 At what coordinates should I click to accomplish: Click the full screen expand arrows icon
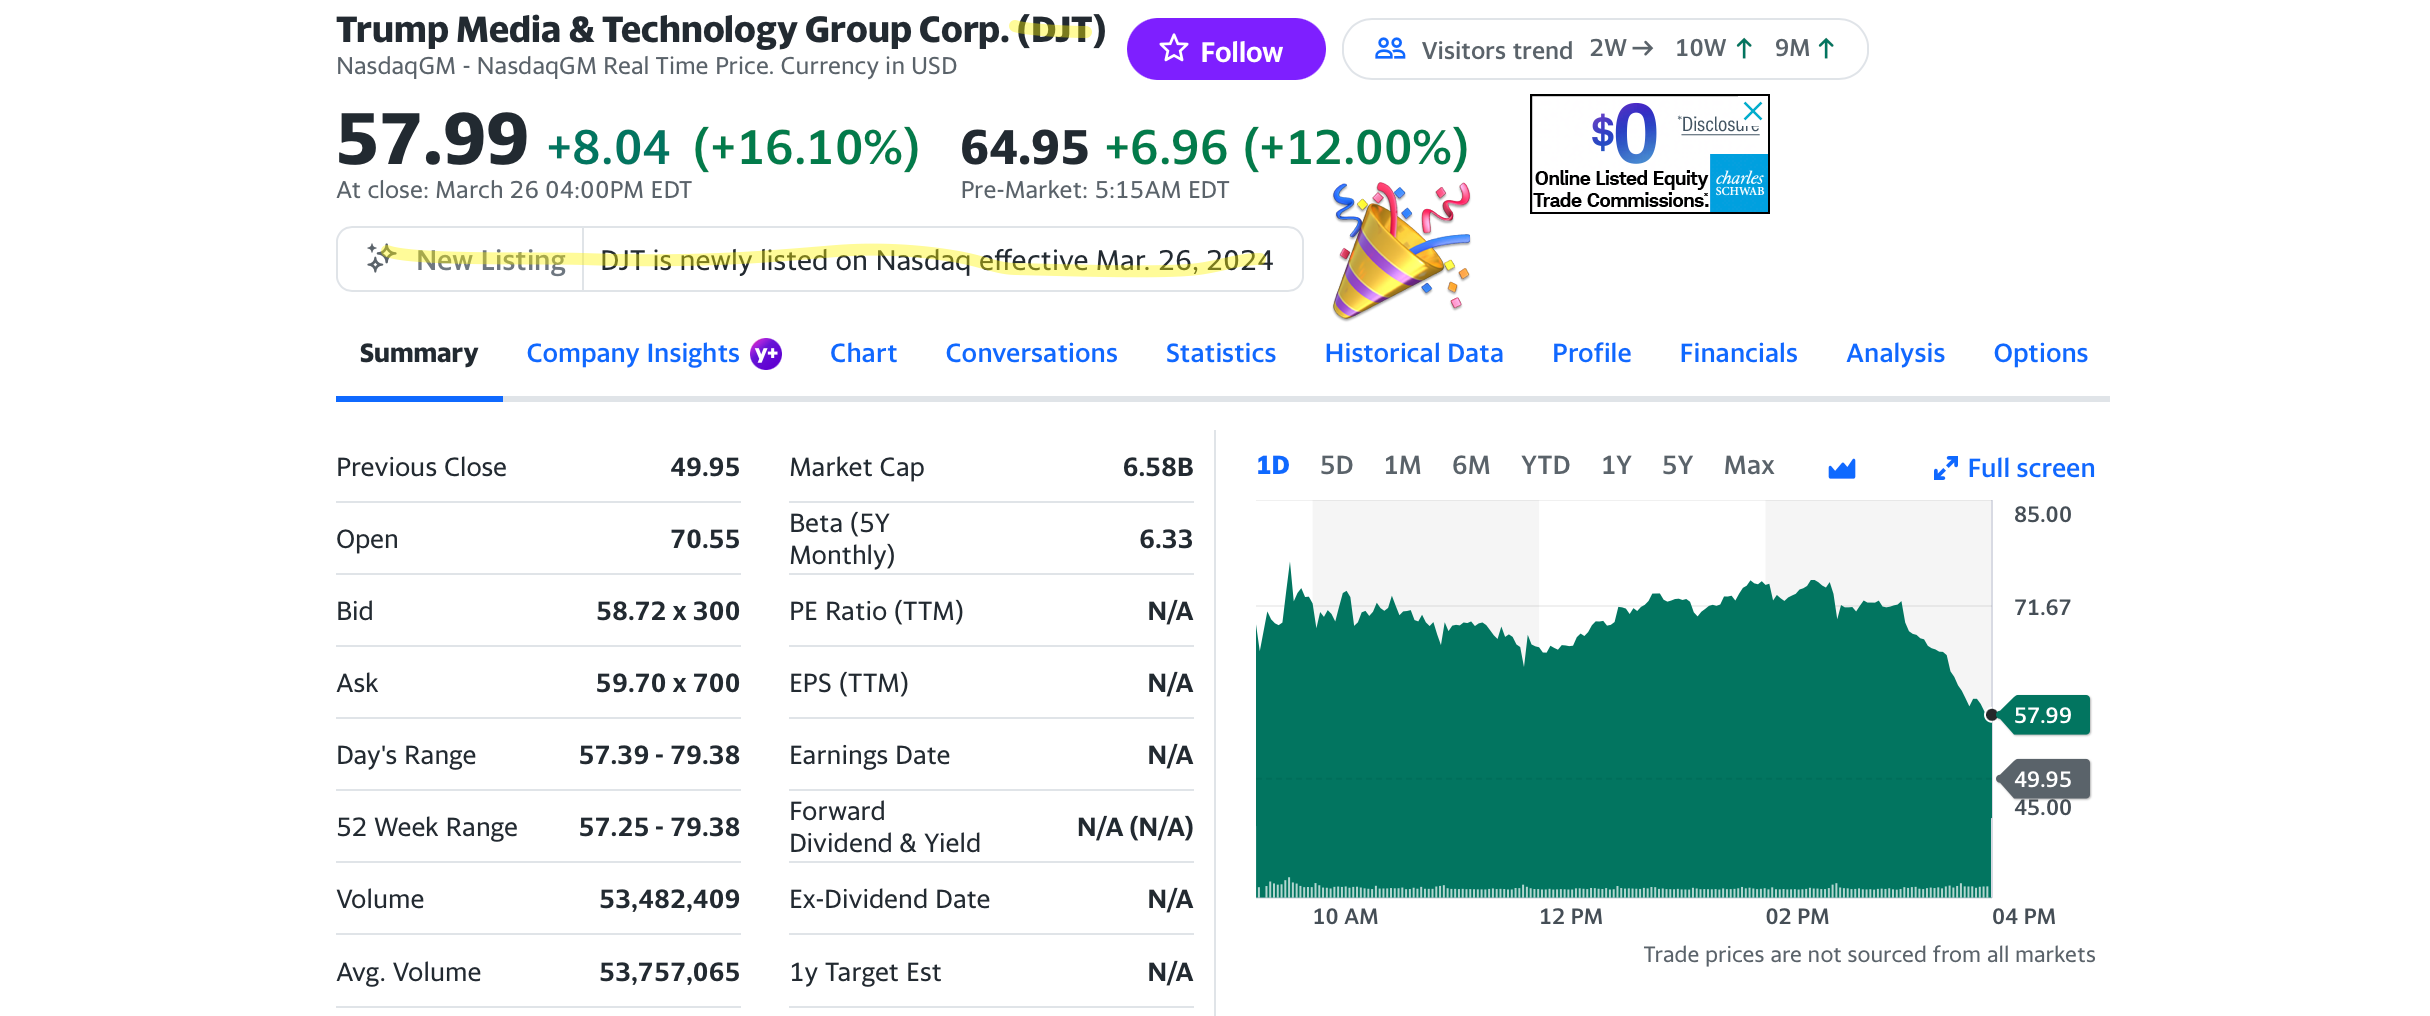click(1945, 468)
